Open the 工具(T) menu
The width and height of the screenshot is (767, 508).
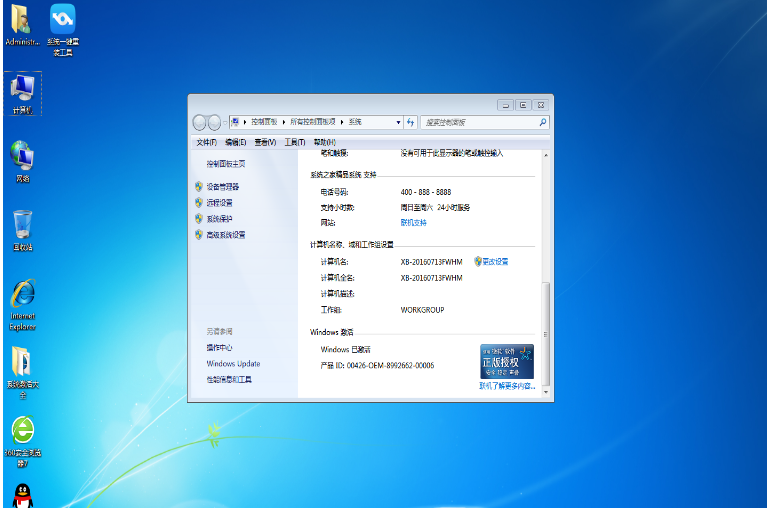pos(295,142)
